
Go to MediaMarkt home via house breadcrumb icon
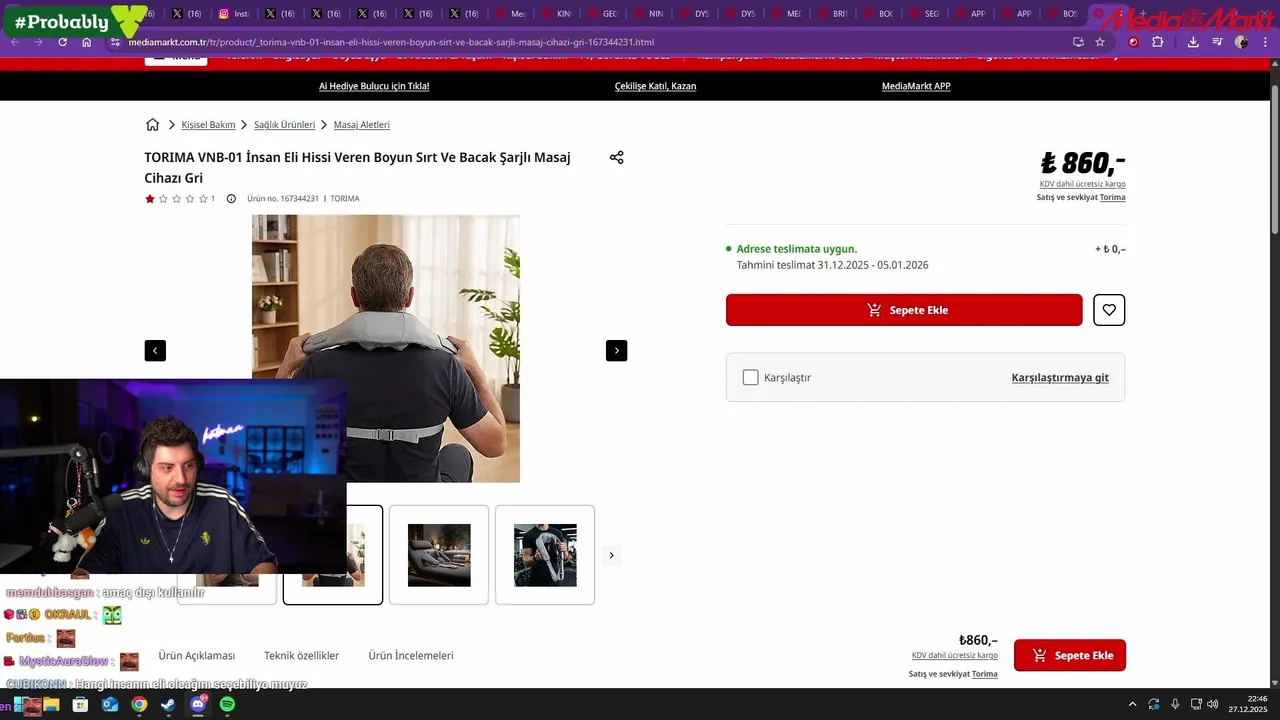pos(152,125)
